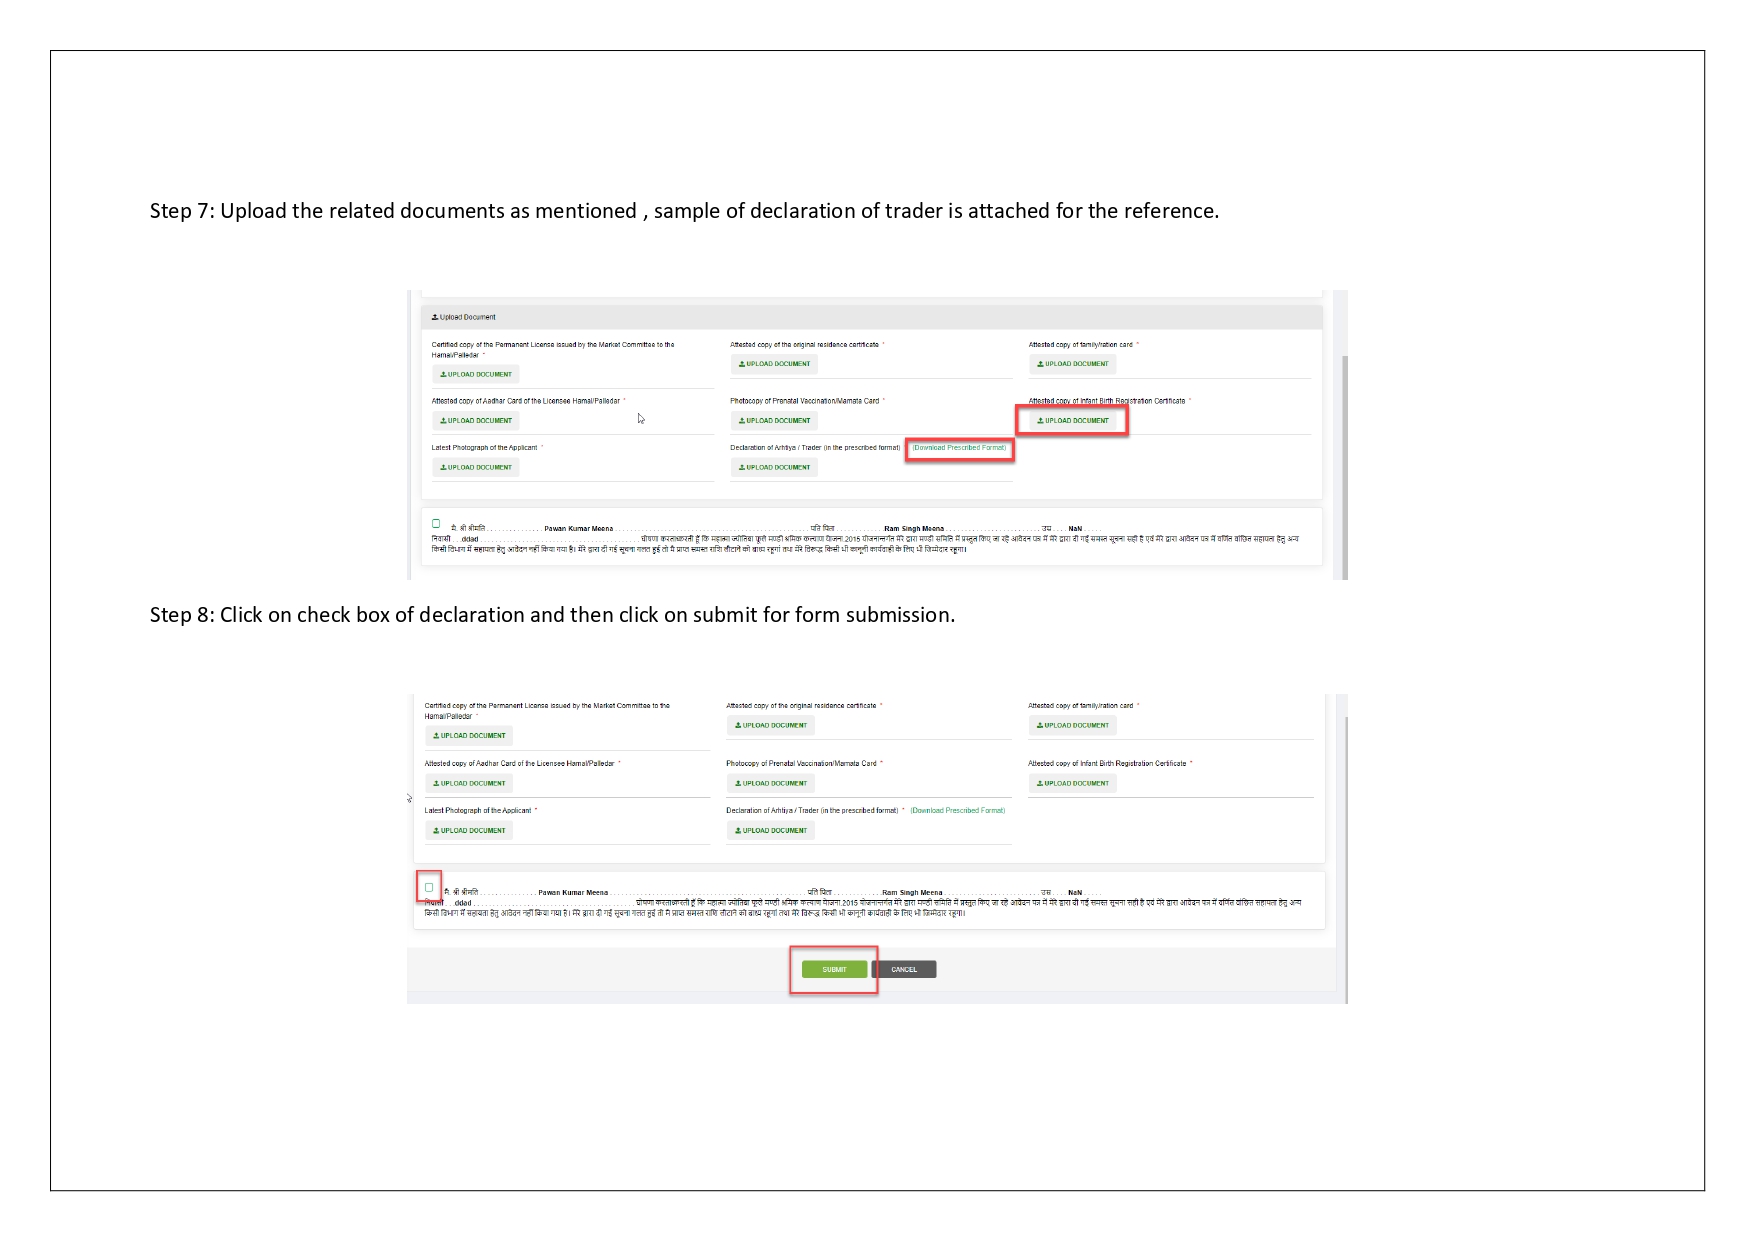This screenshot has height=1241, width=1755.
Task: Open Download Prescribed Format link in Step 7 screenshot
Action: (x=959, y=448)
